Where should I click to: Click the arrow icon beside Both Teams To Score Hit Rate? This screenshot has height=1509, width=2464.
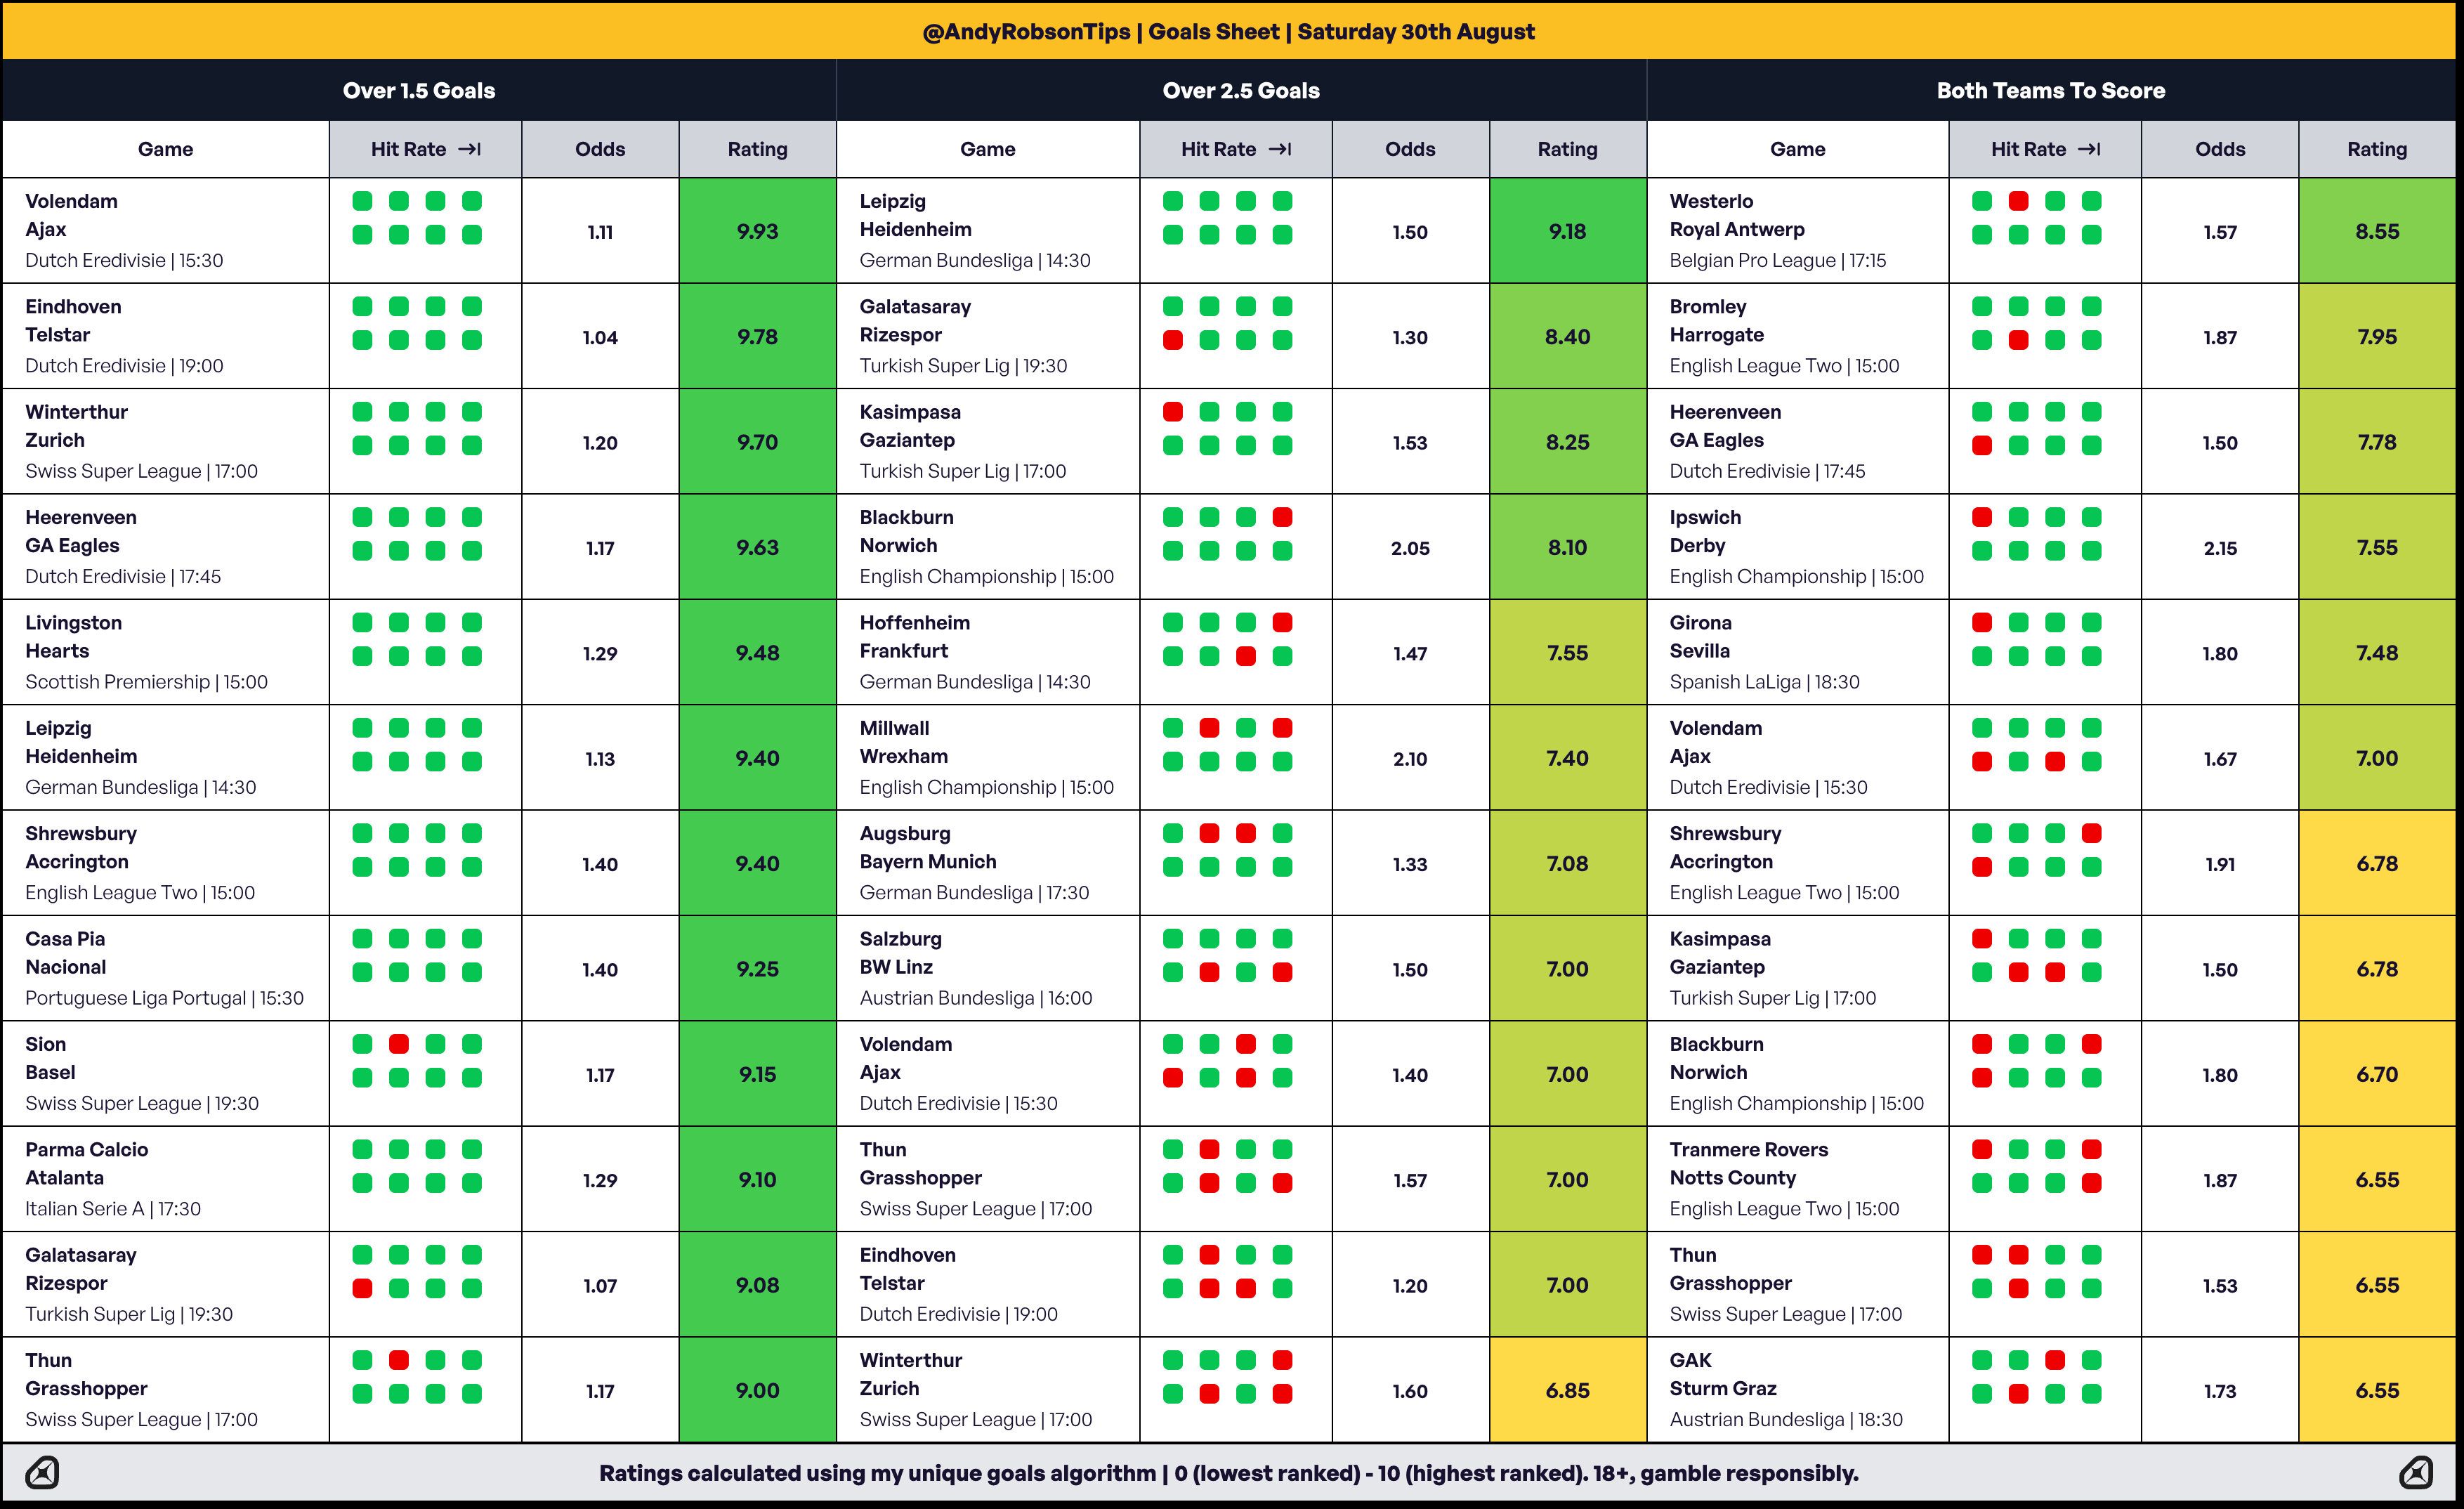pos(2089,149)
